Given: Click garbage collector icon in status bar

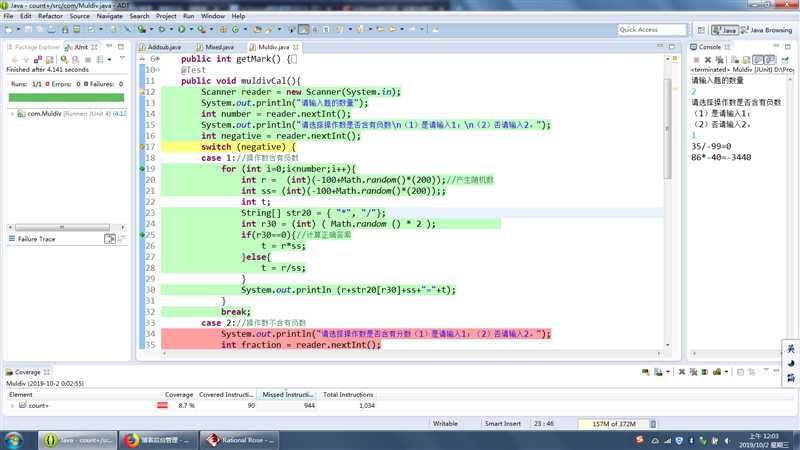Looking at the screenshot, I should [x=653, y=423].
